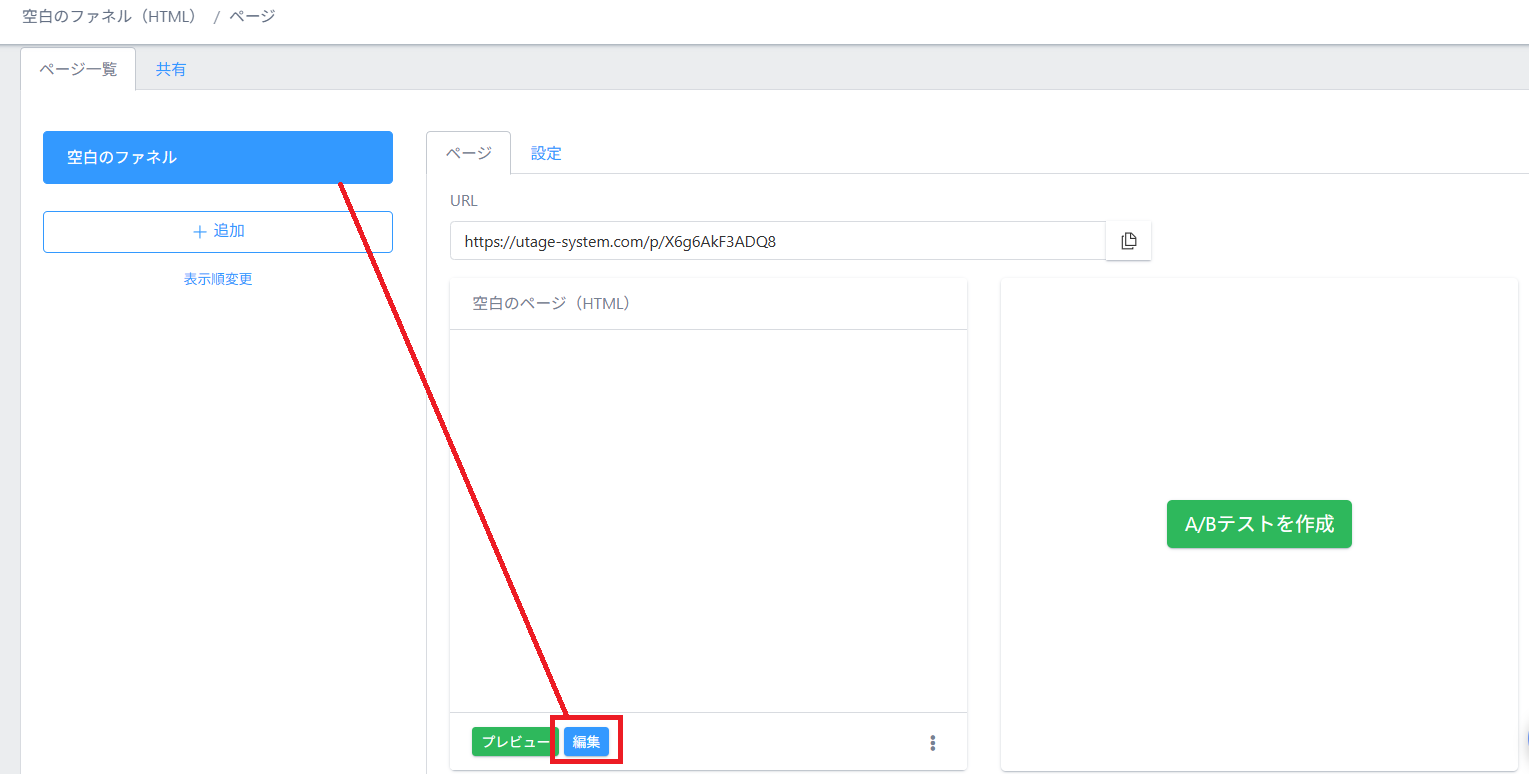Click the ページ breadcrumb item
The width and height of the screenshot is (1529, 774).
point(252,16)
